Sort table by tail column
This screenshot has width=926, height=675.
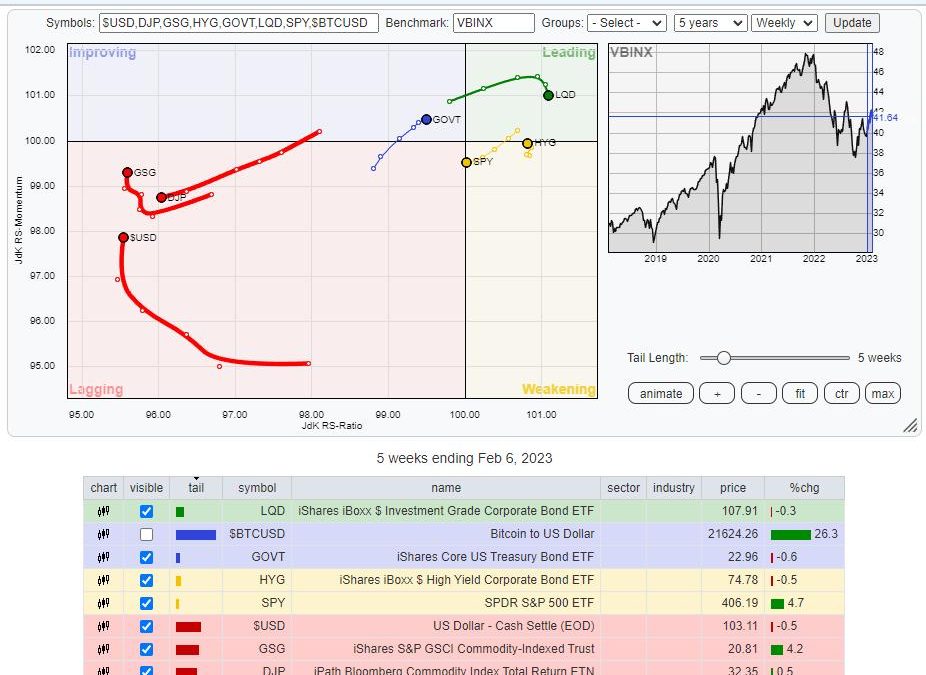(196, 488)
